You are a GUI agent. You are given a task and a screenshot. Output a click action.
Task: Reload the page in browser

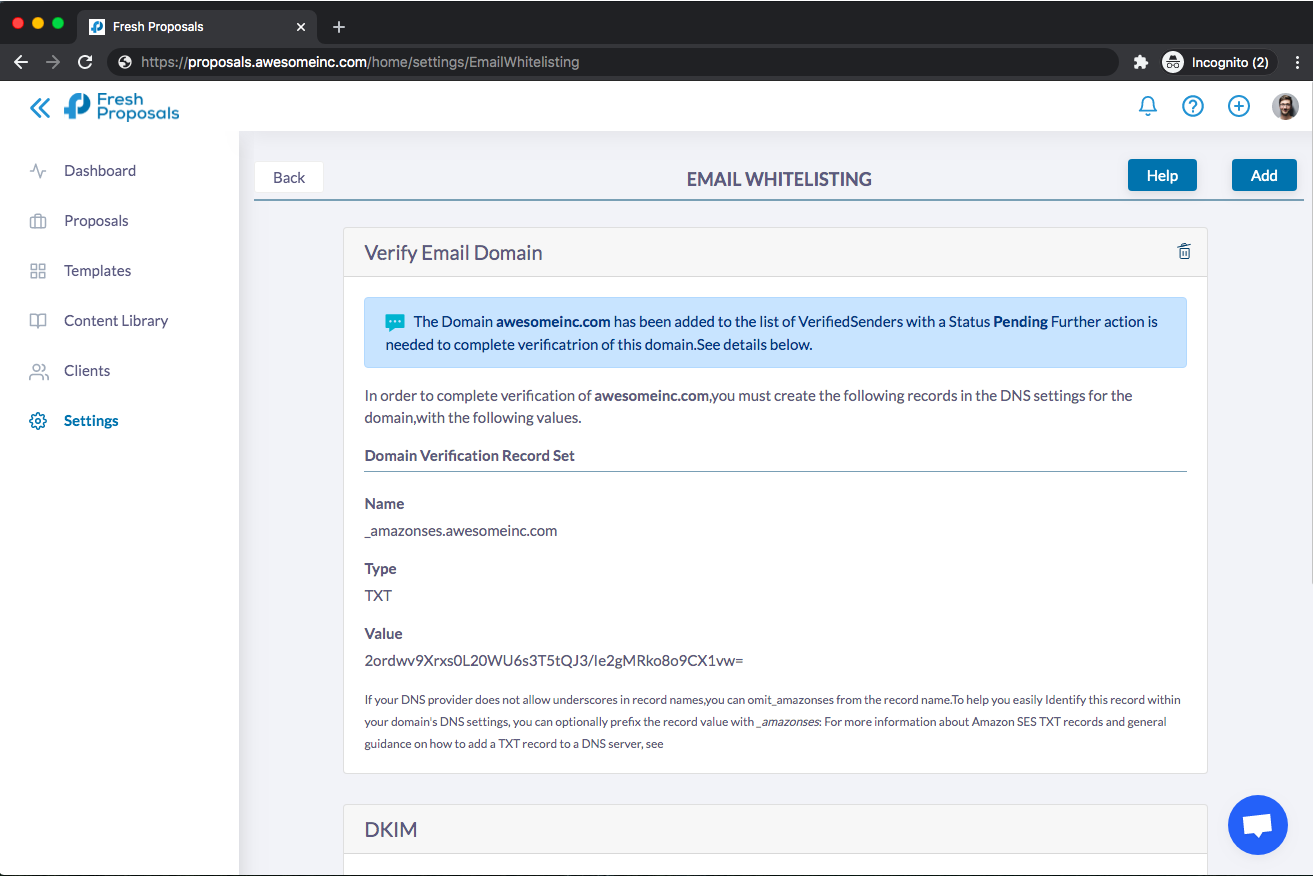85,62
